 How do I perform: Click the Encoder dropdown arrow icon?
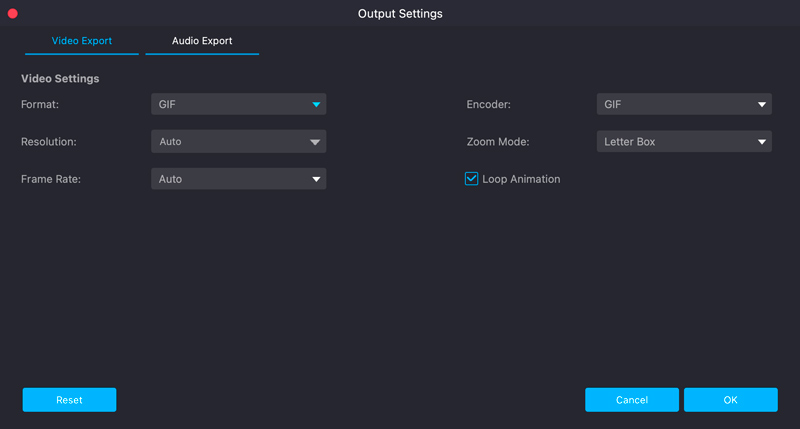(x=762, y=104)
